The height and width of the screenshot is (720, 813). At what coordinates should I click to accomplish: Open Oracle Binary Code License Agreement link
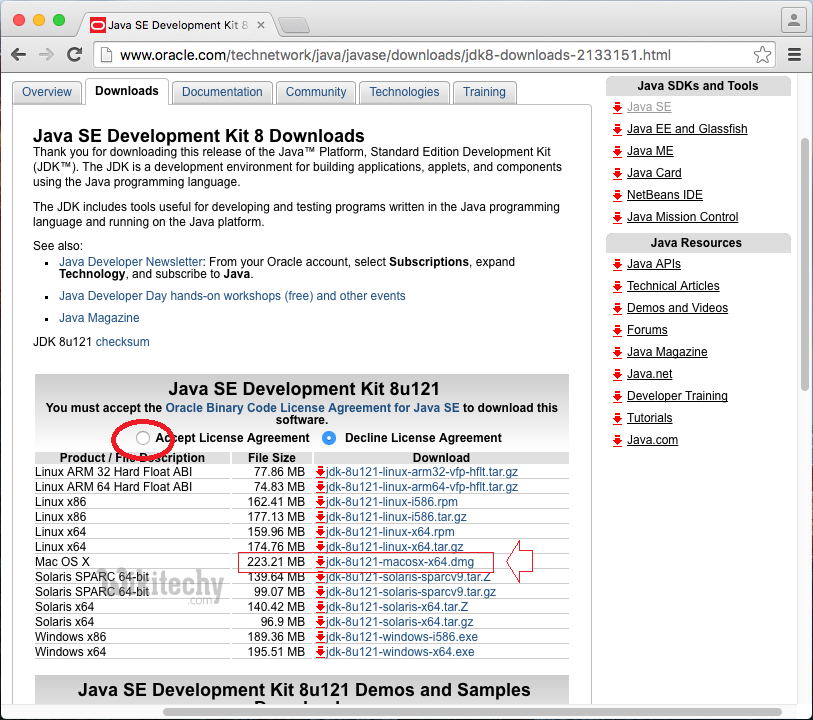click(312, 408)
